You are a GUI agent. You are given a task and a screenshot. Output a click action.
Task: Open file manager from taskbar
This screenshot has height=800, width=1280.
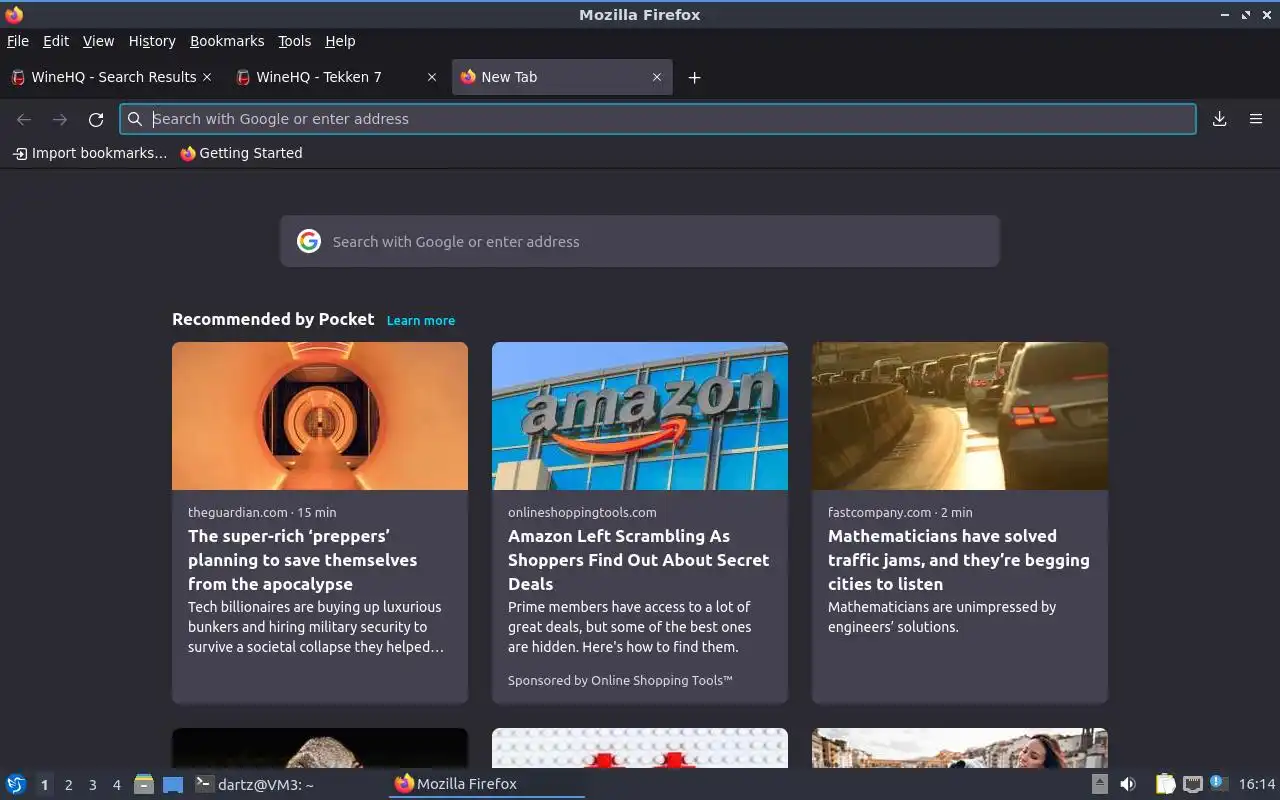[144, 784]
